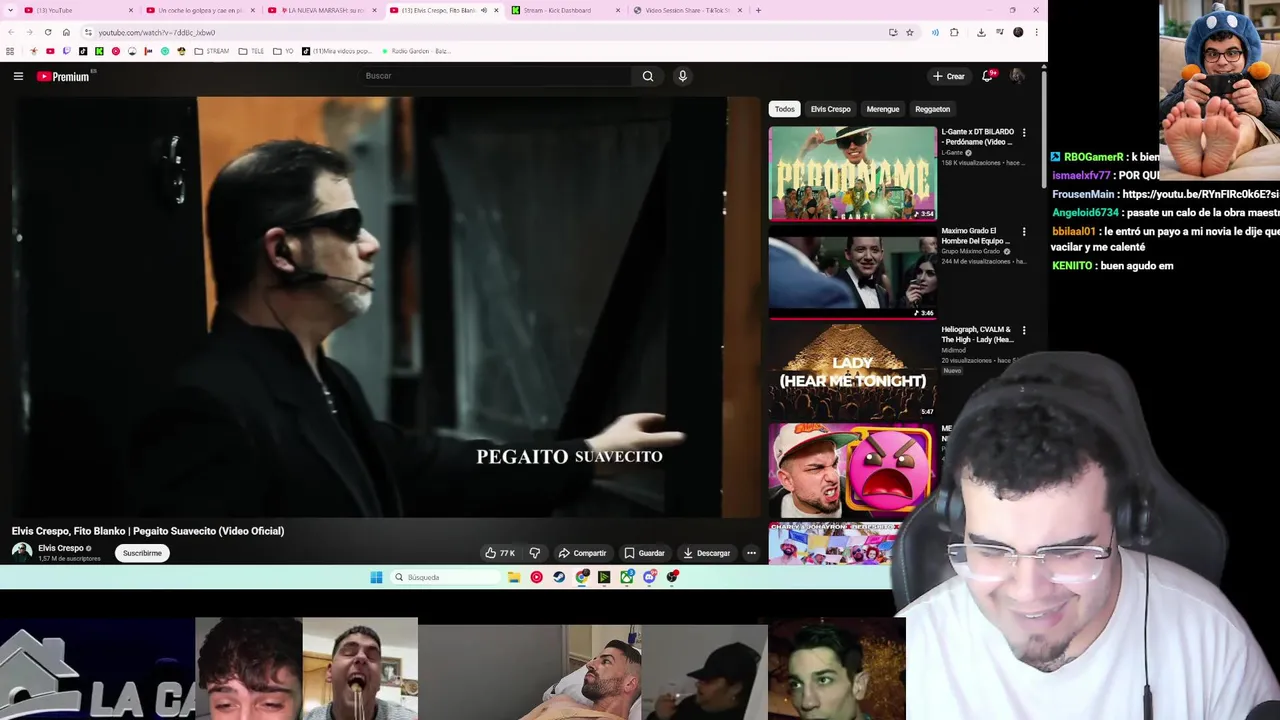Open Steam from the taskbar
This screenshot has width=1280, height=720.
(x=559, y=577)
